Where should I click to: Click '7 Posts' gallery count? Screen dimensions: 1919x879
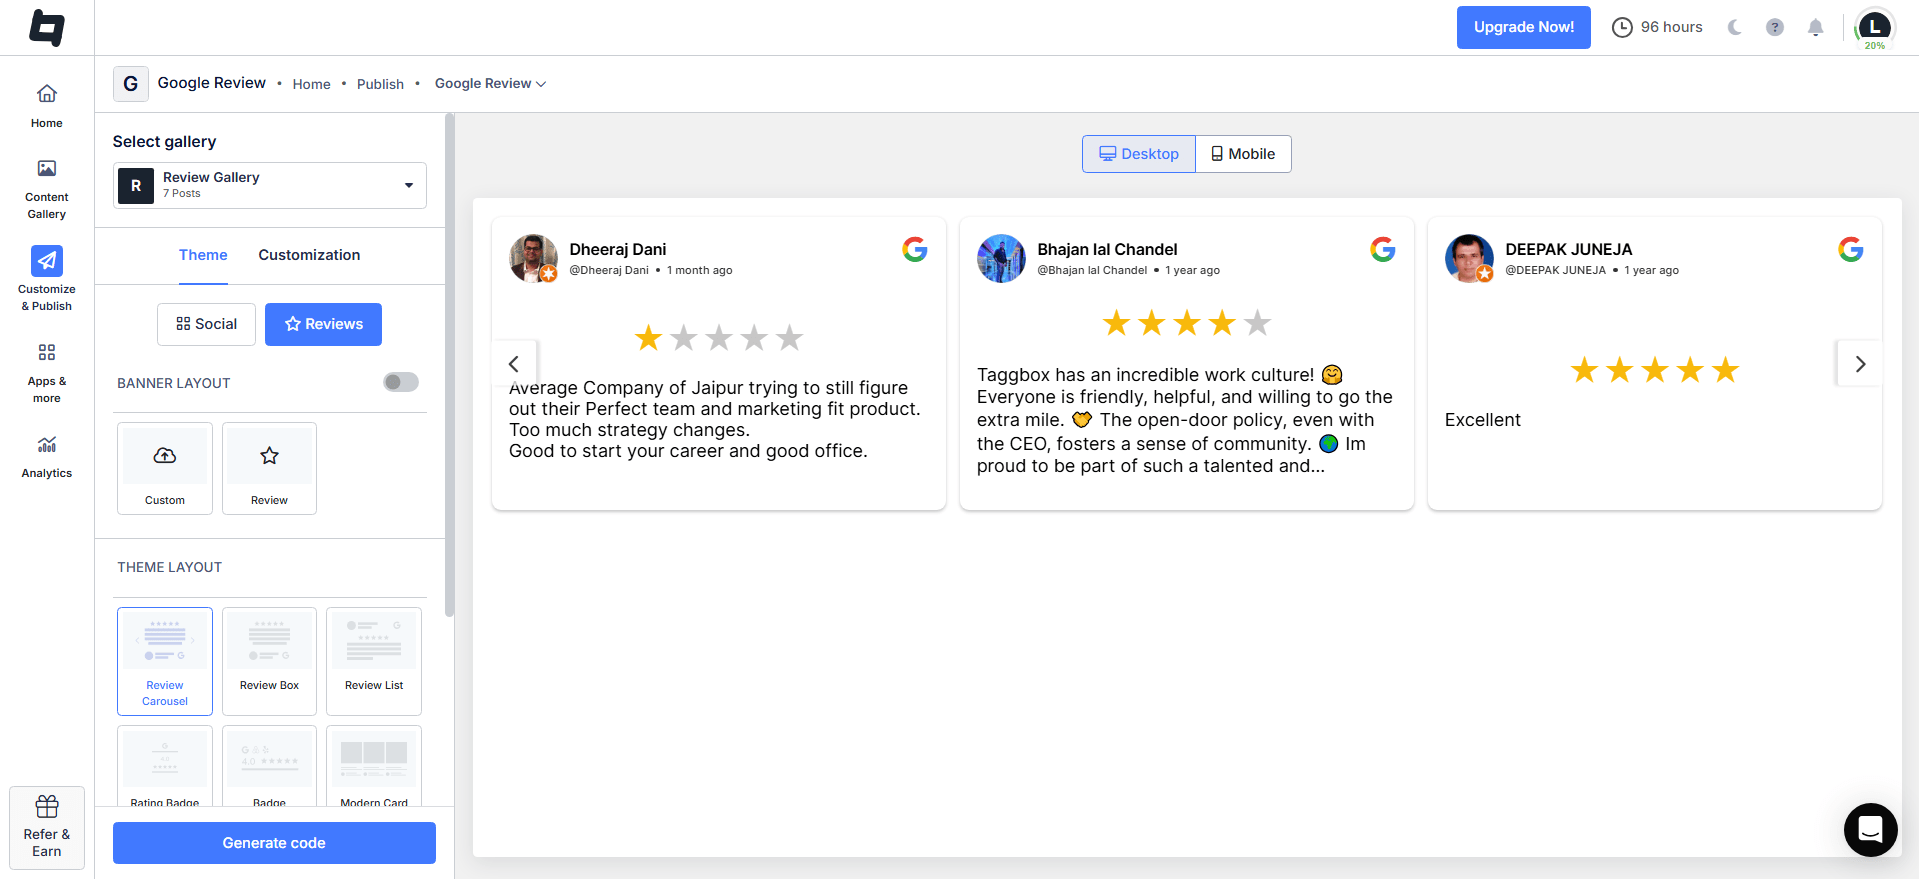pyautogui.click(x=182, y=194)
